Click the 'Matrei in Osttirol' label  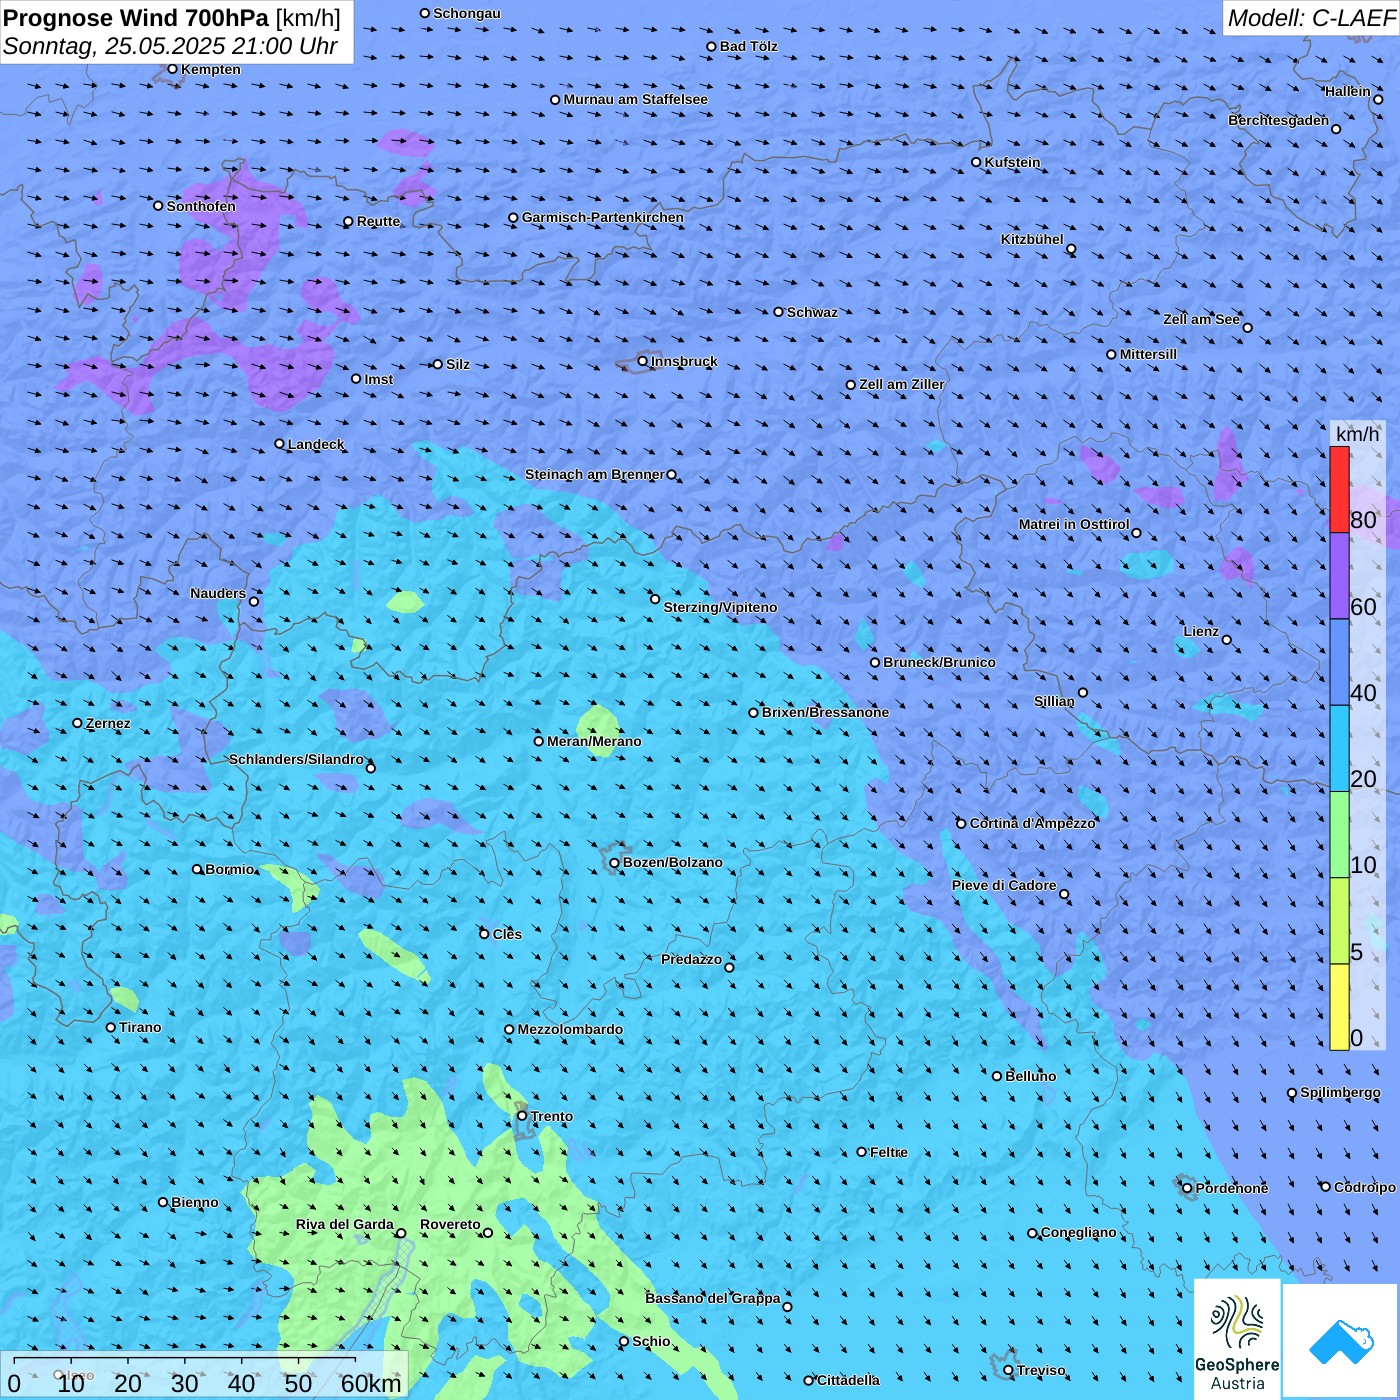point(1074,524)
